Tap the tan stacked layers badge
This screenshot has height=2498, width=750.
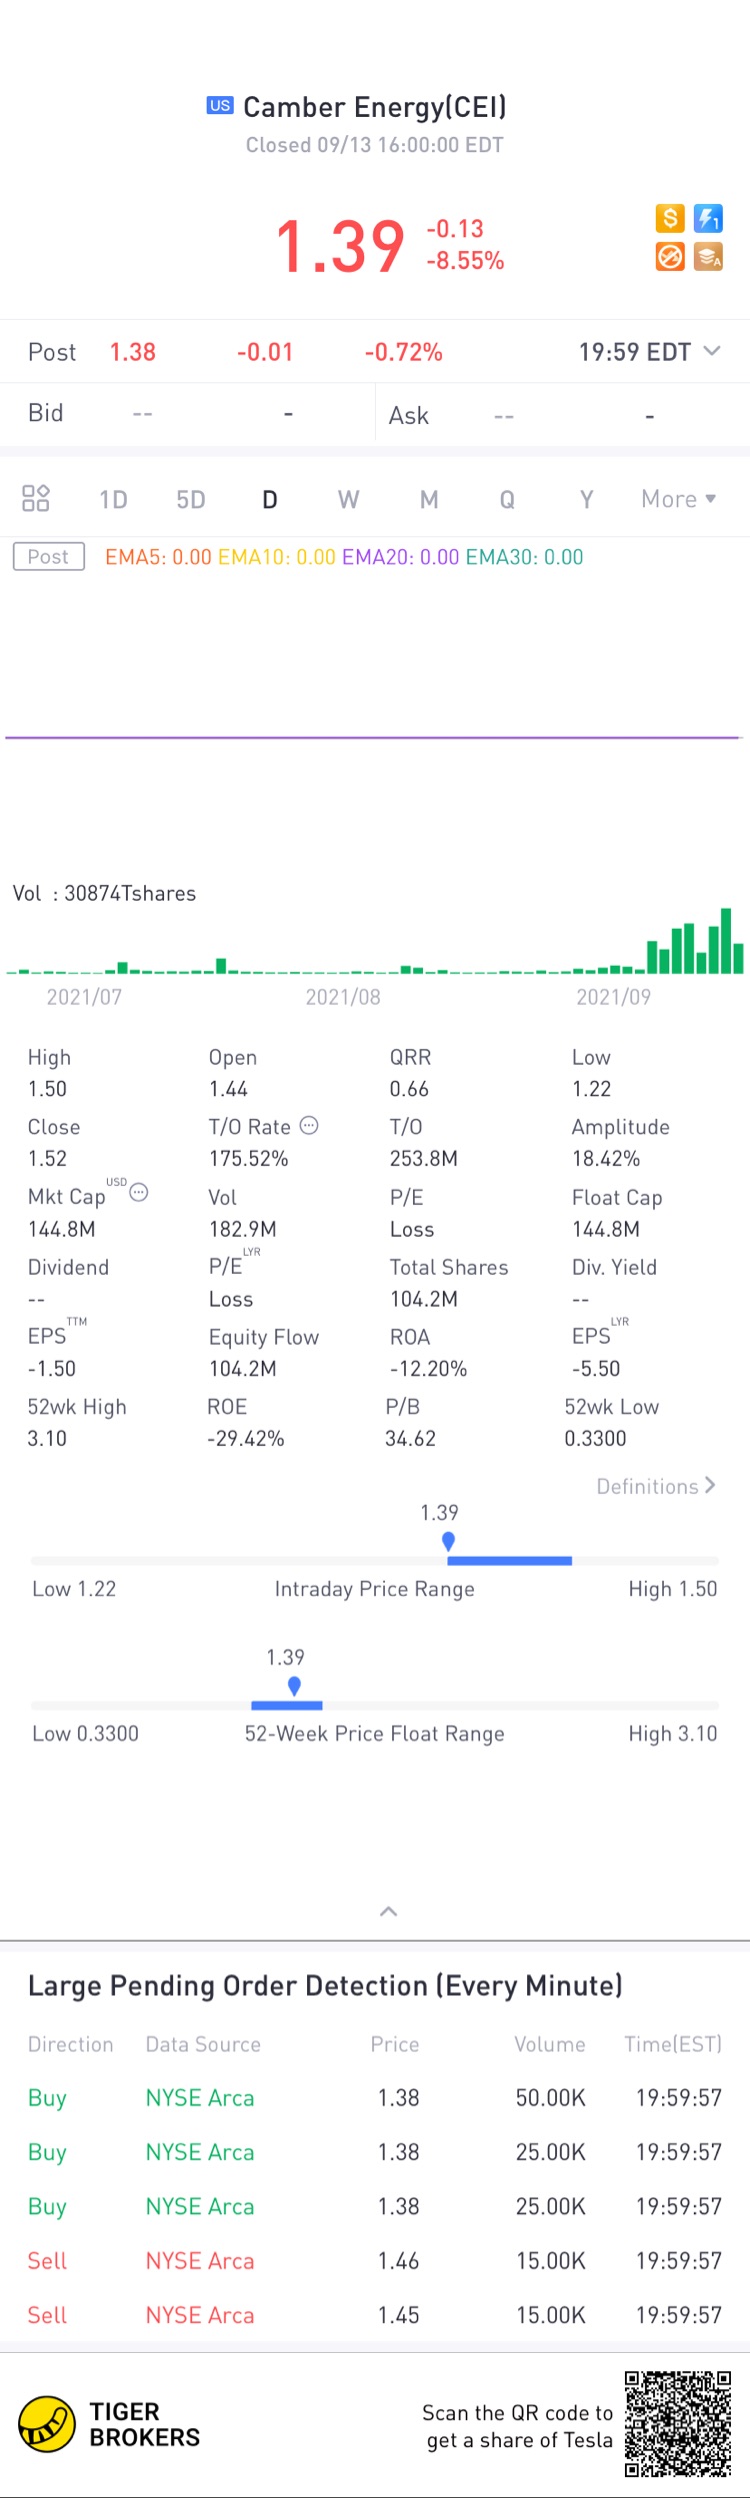[708, 257]
